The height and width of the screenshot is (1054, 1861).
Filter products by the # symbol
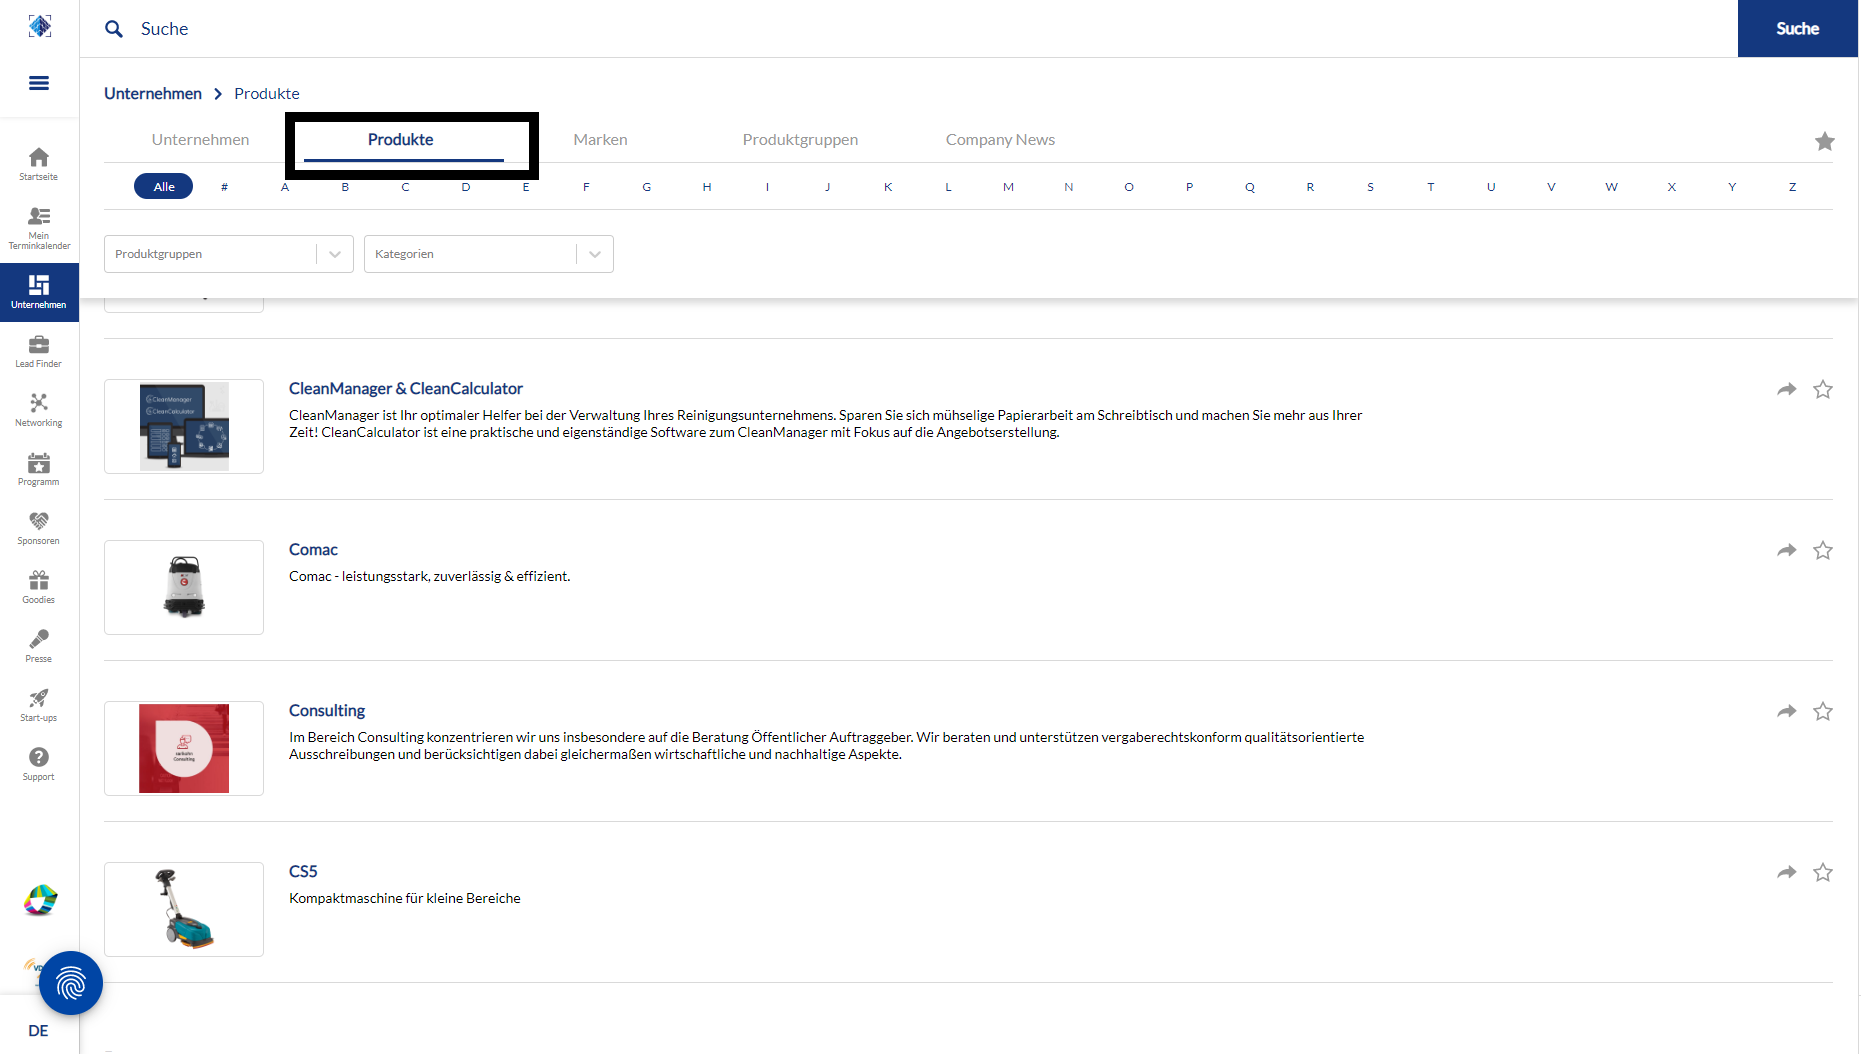click(225, 187)
